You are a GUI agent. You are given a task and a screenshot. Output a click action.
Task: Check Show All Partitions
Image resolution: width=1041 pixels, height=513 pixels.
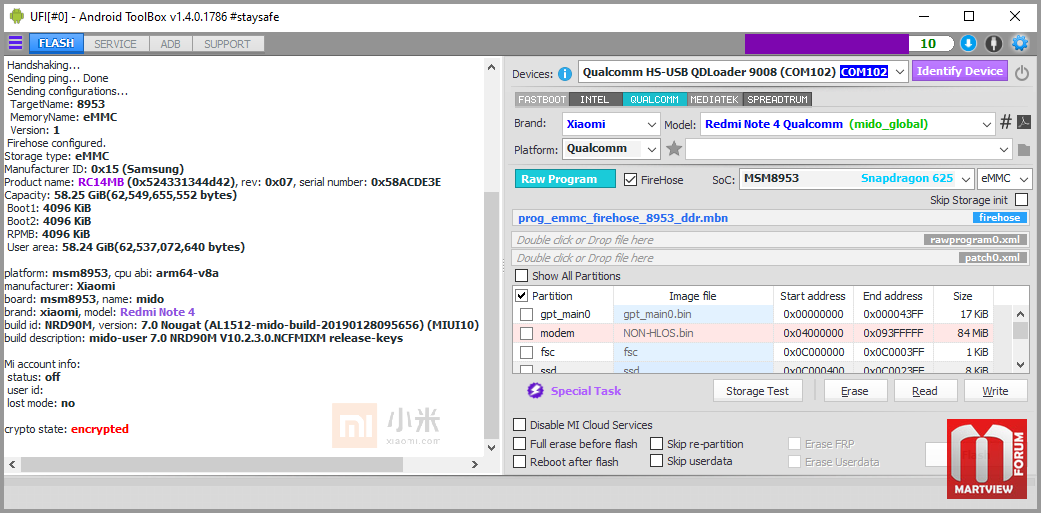(x=522, y=275)
